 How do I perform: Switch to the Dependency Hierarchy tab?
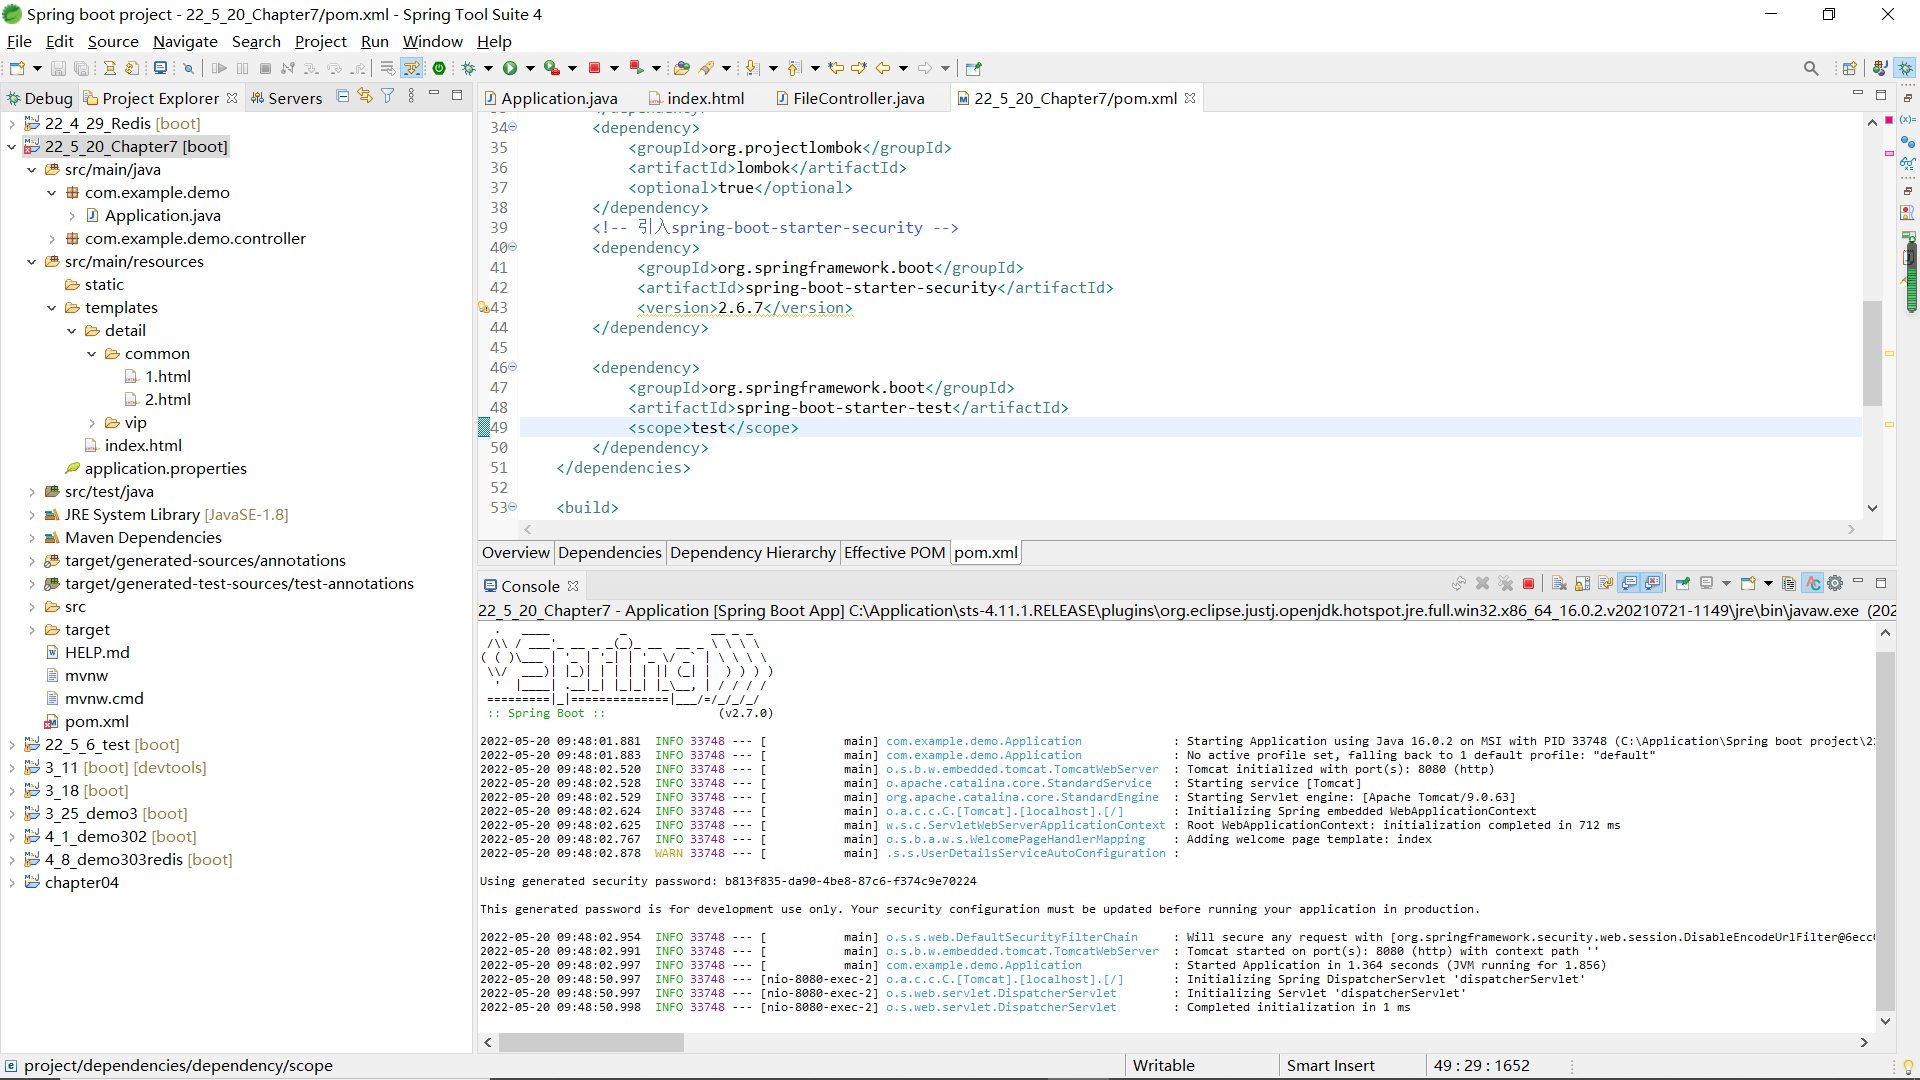pyautogui.click(x=753, y=553)
